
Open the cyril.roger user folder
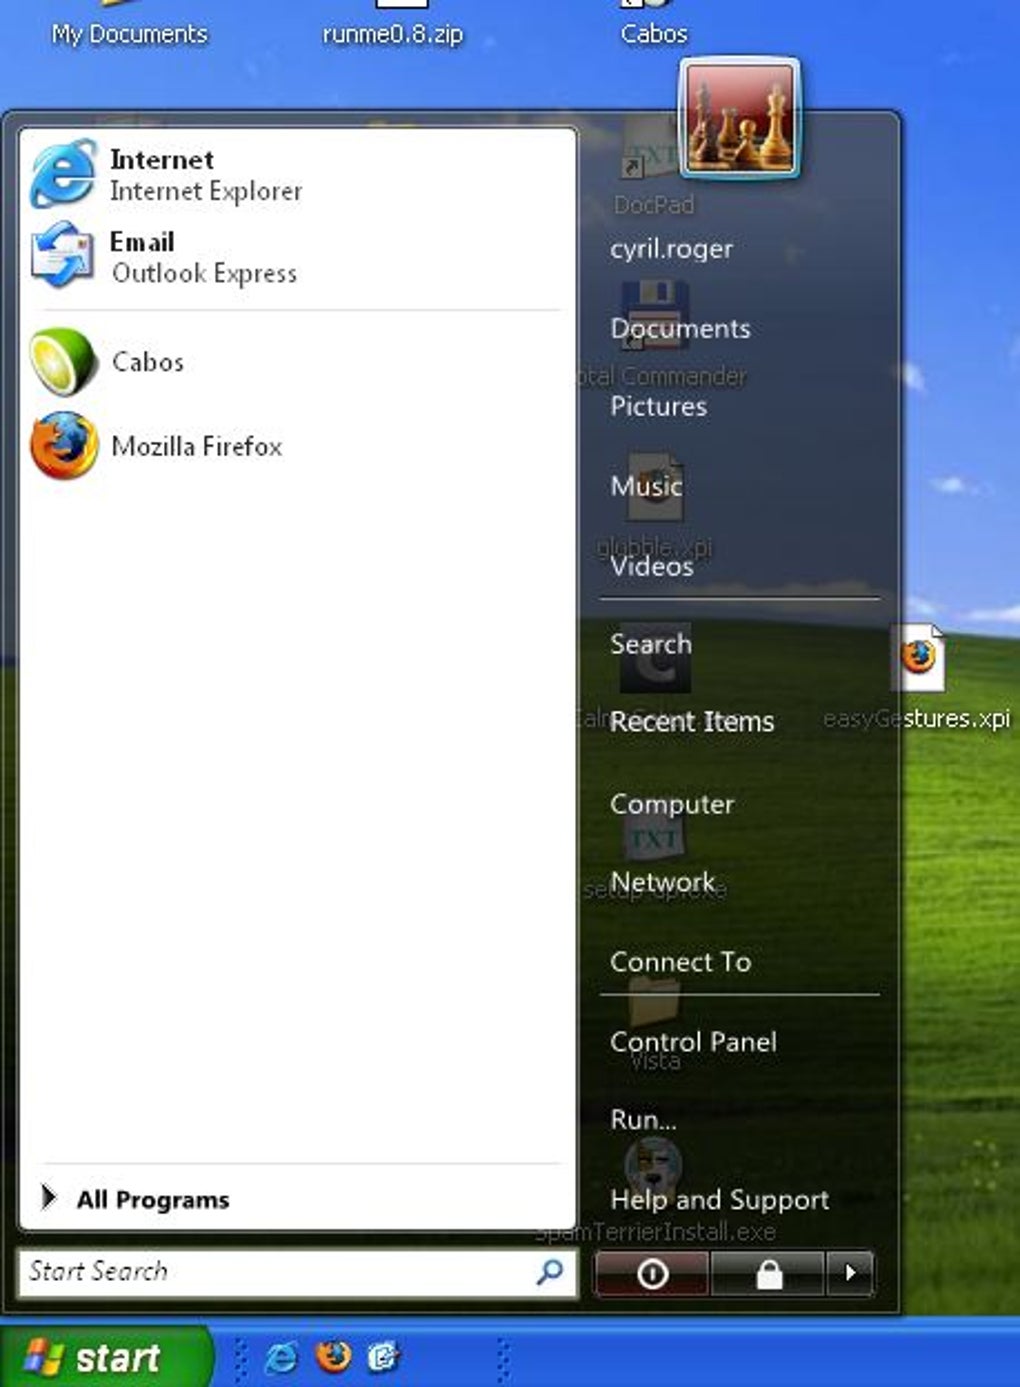coord(672,249)
